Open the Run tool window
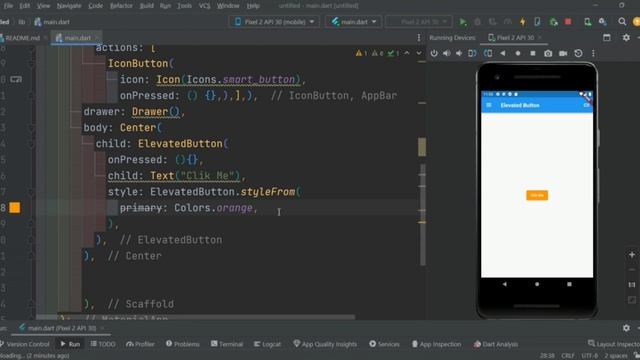The image size is (640, 360). pos(70,344)
